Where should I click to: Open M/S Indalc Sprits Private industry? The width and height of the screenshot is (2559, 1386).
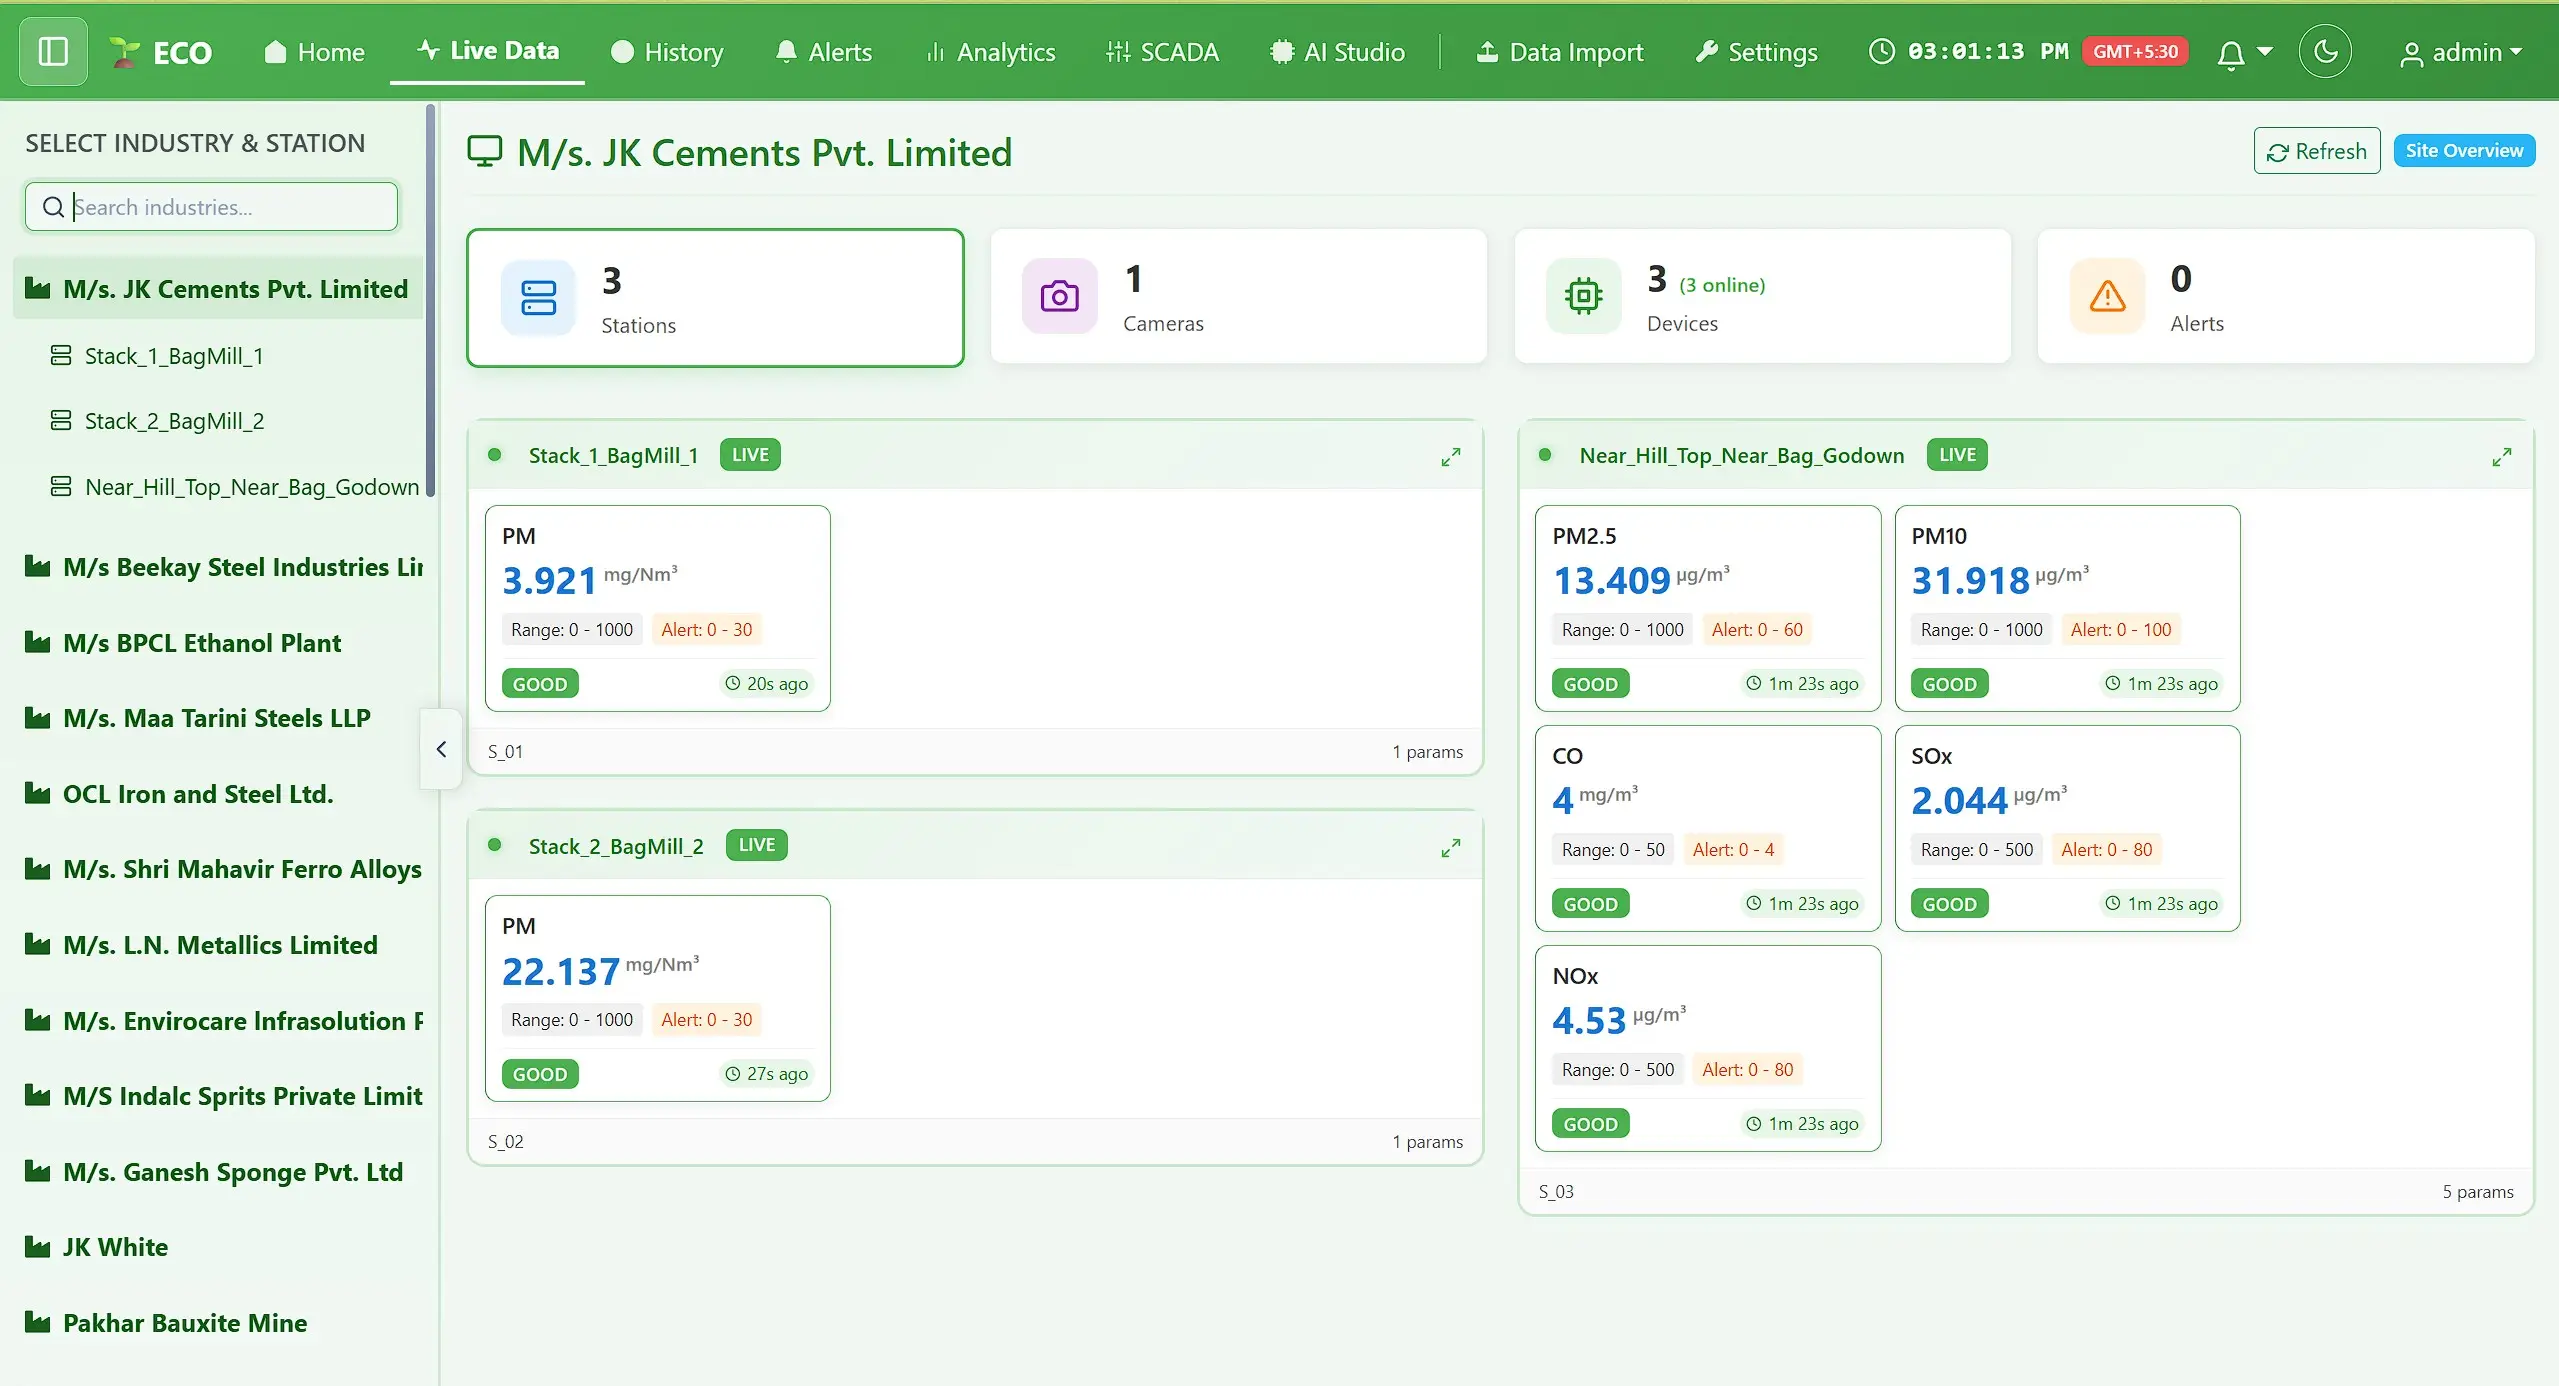coord(222,1096)
